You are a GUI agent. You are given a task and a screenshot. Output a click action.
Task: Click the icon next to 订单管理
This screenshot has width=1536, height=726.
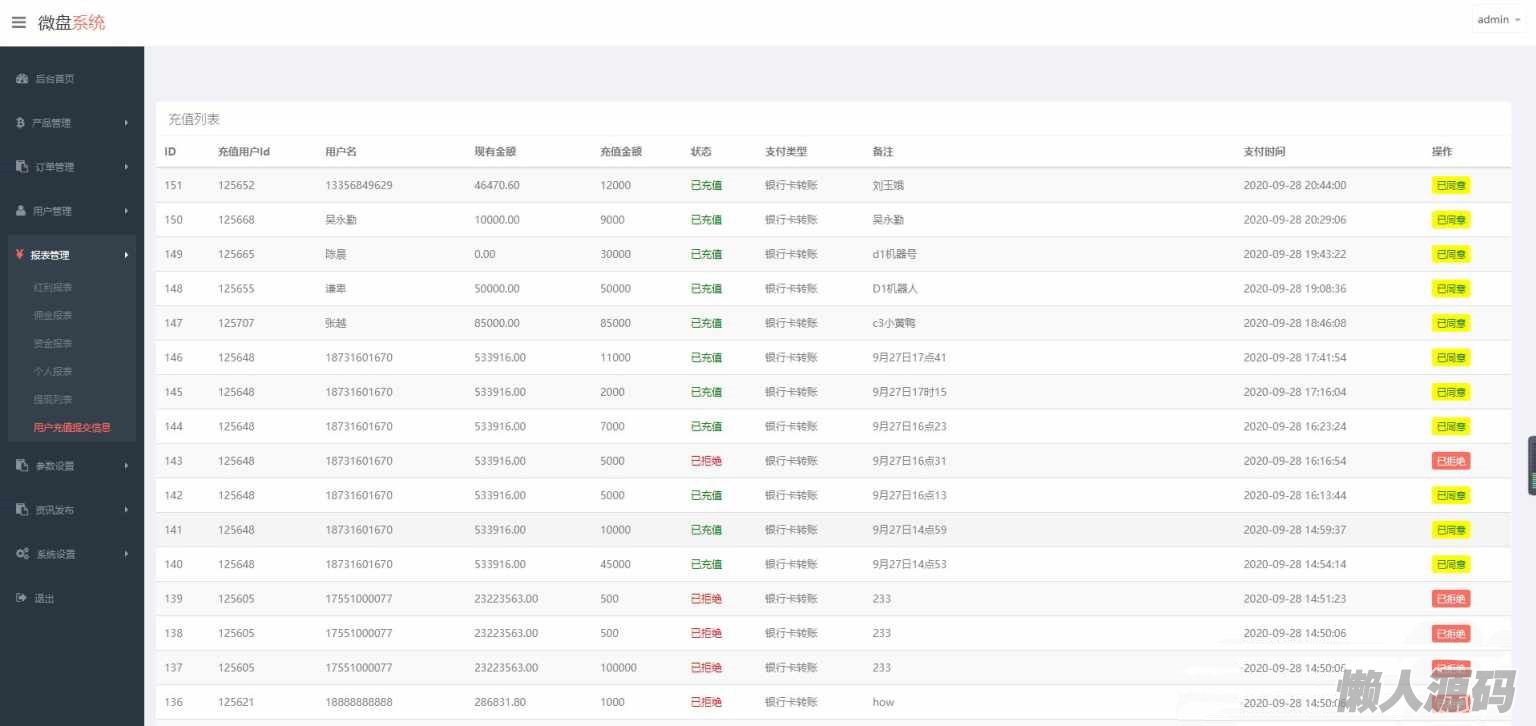pyautogui.click(x=22, y=167)
